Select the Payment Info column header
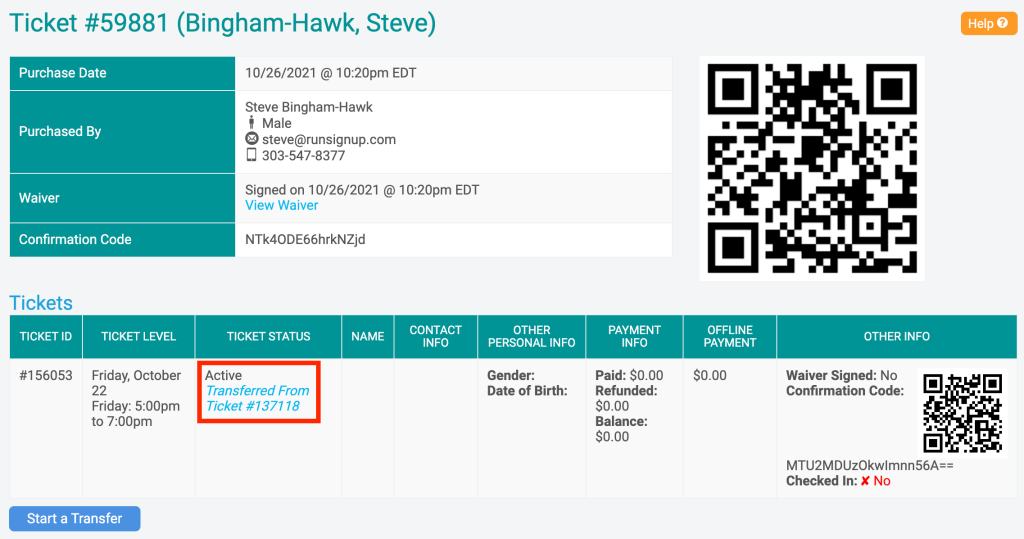 (634, 336)
